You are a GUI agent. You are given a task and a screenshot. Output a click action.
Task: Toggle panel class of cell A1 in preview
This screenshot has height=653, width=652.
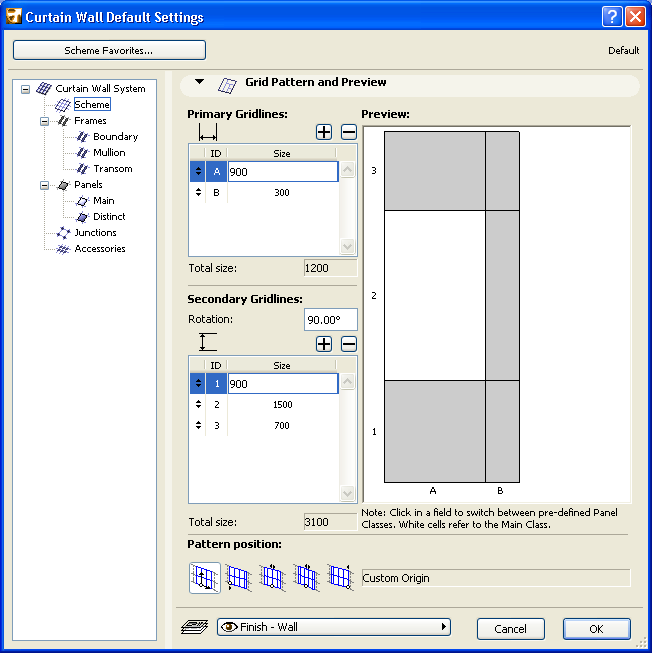(435, 431)
